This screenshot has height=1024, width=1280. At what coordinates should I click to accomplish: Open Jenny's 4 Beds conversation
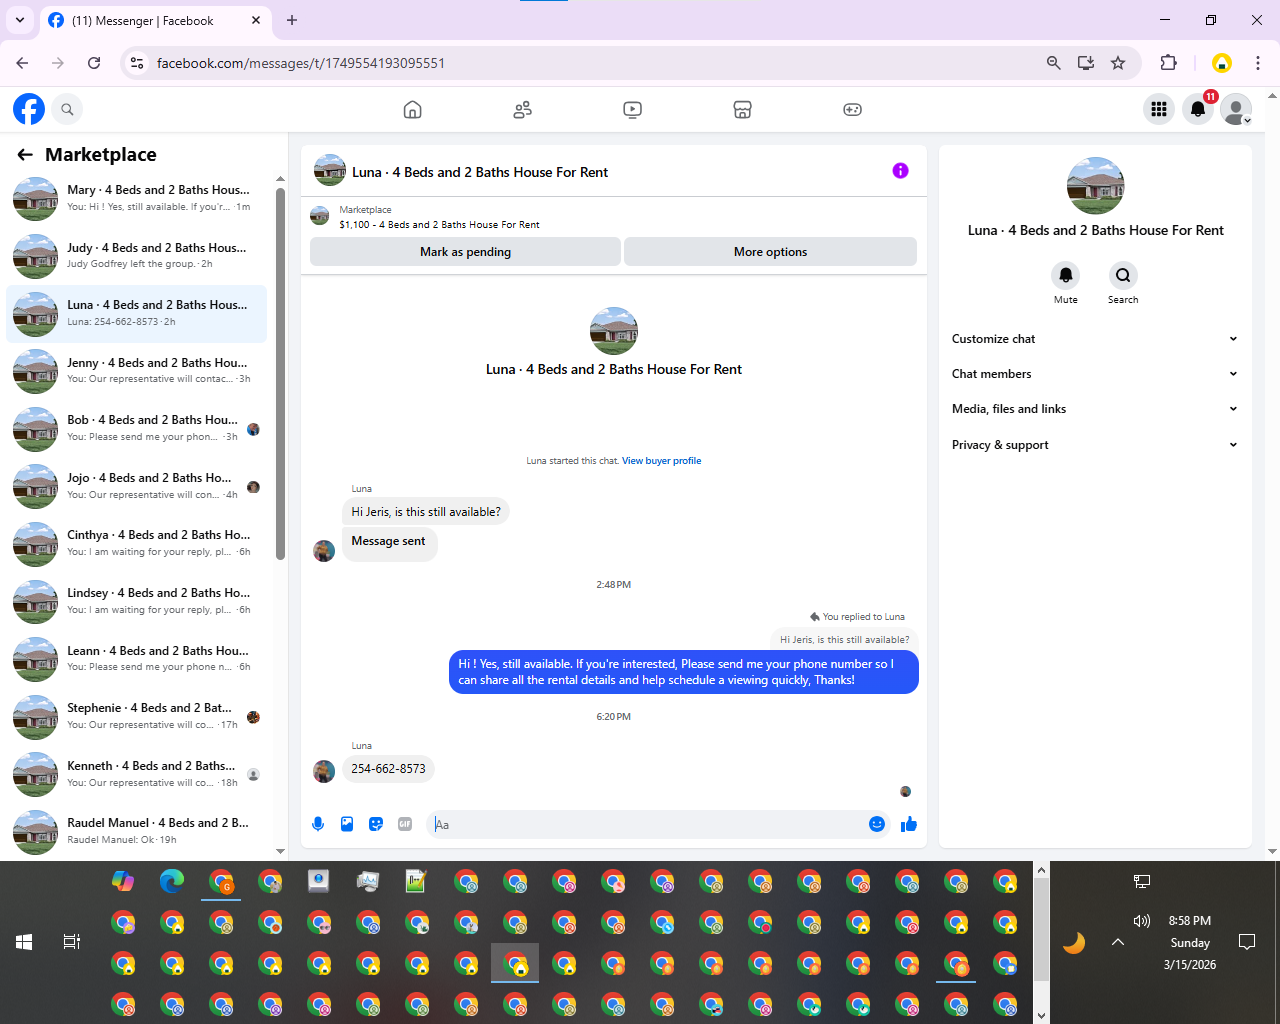(136, 371)
